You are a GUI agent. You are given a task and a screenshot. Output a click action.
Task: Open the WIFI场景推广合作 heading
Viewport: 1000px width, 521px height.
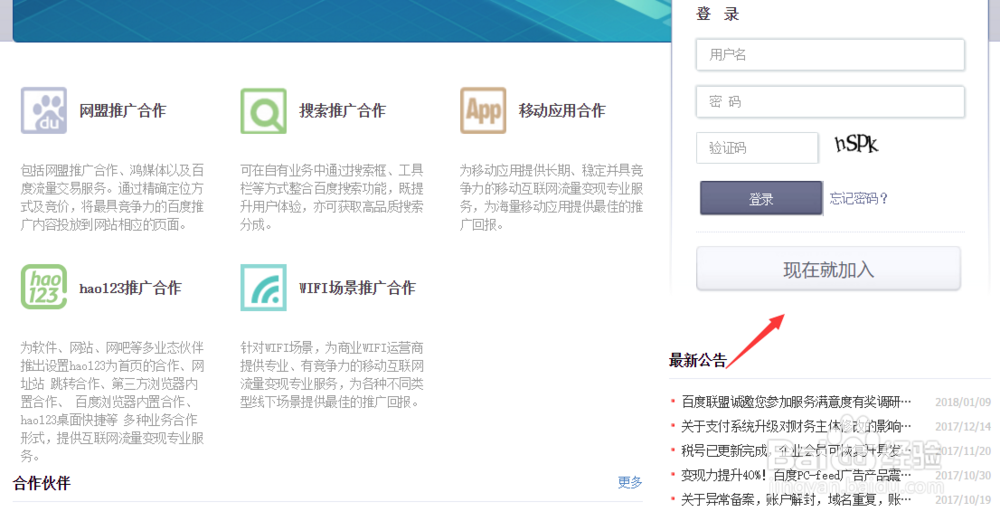357,288
